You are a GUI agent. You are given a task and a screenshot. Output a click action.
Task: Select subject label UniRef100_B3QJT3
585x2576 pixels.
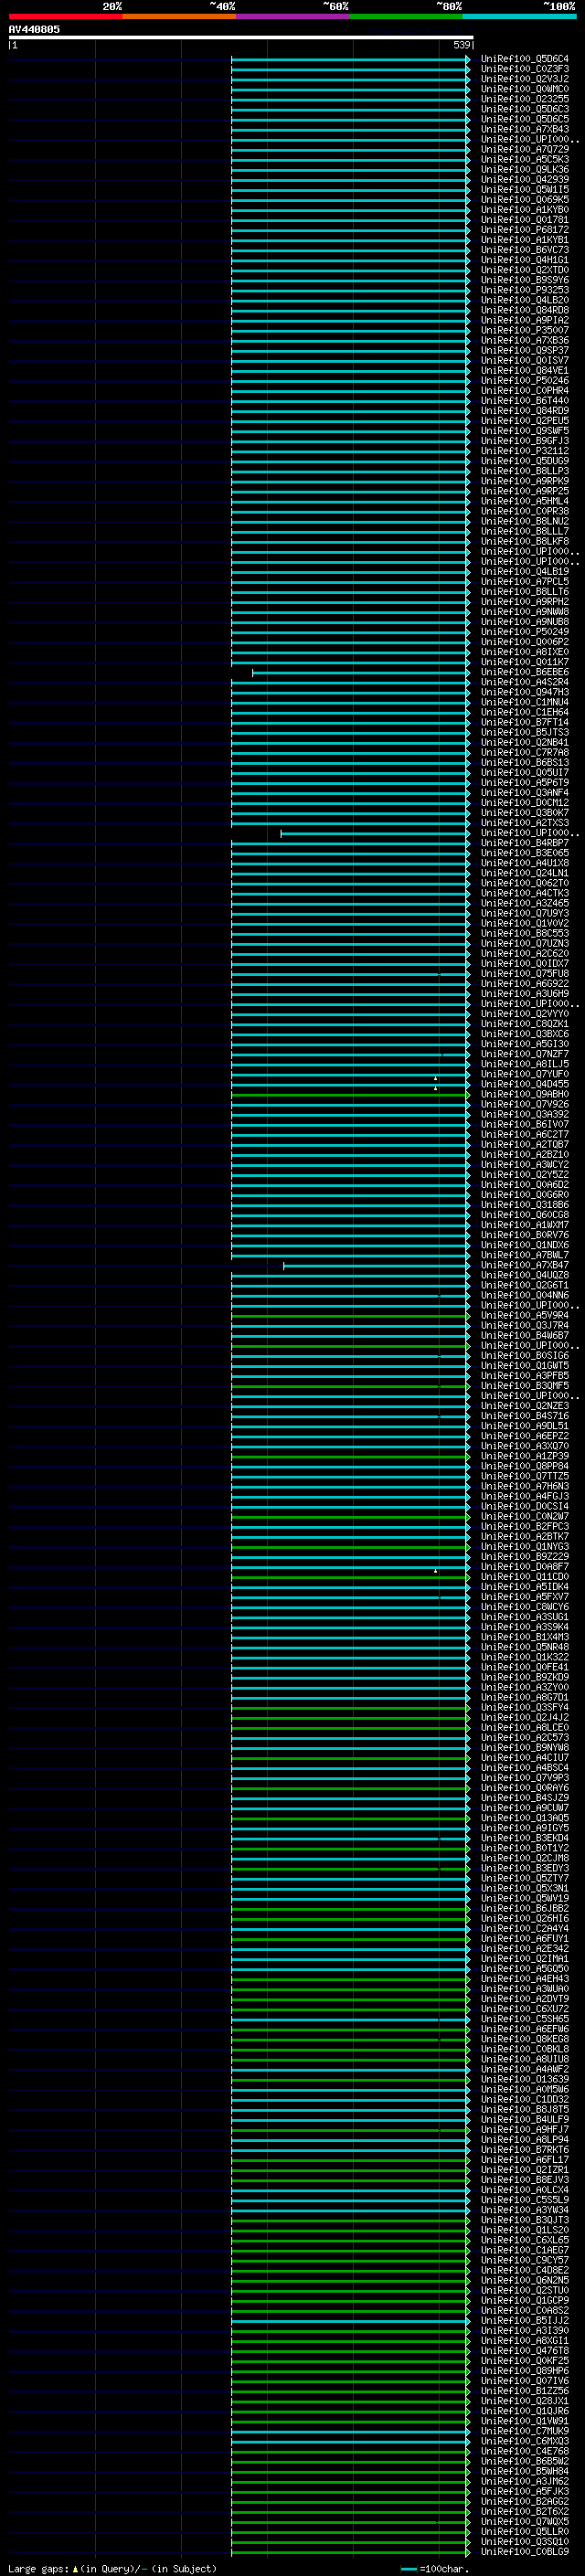point(524,2220)
